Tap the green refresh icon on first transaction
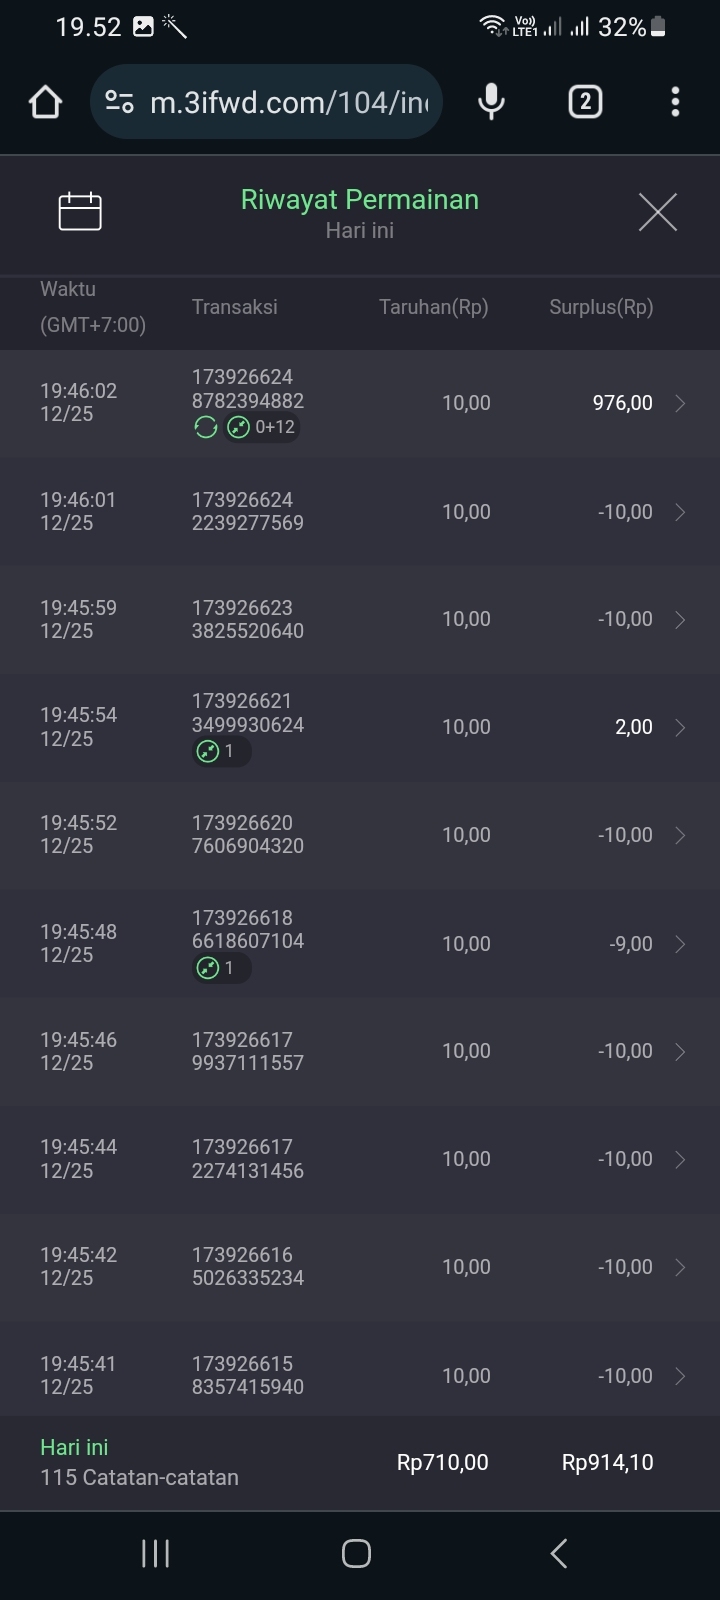Viewport: 720px width, 1600px height. click(x=206, y=428)
